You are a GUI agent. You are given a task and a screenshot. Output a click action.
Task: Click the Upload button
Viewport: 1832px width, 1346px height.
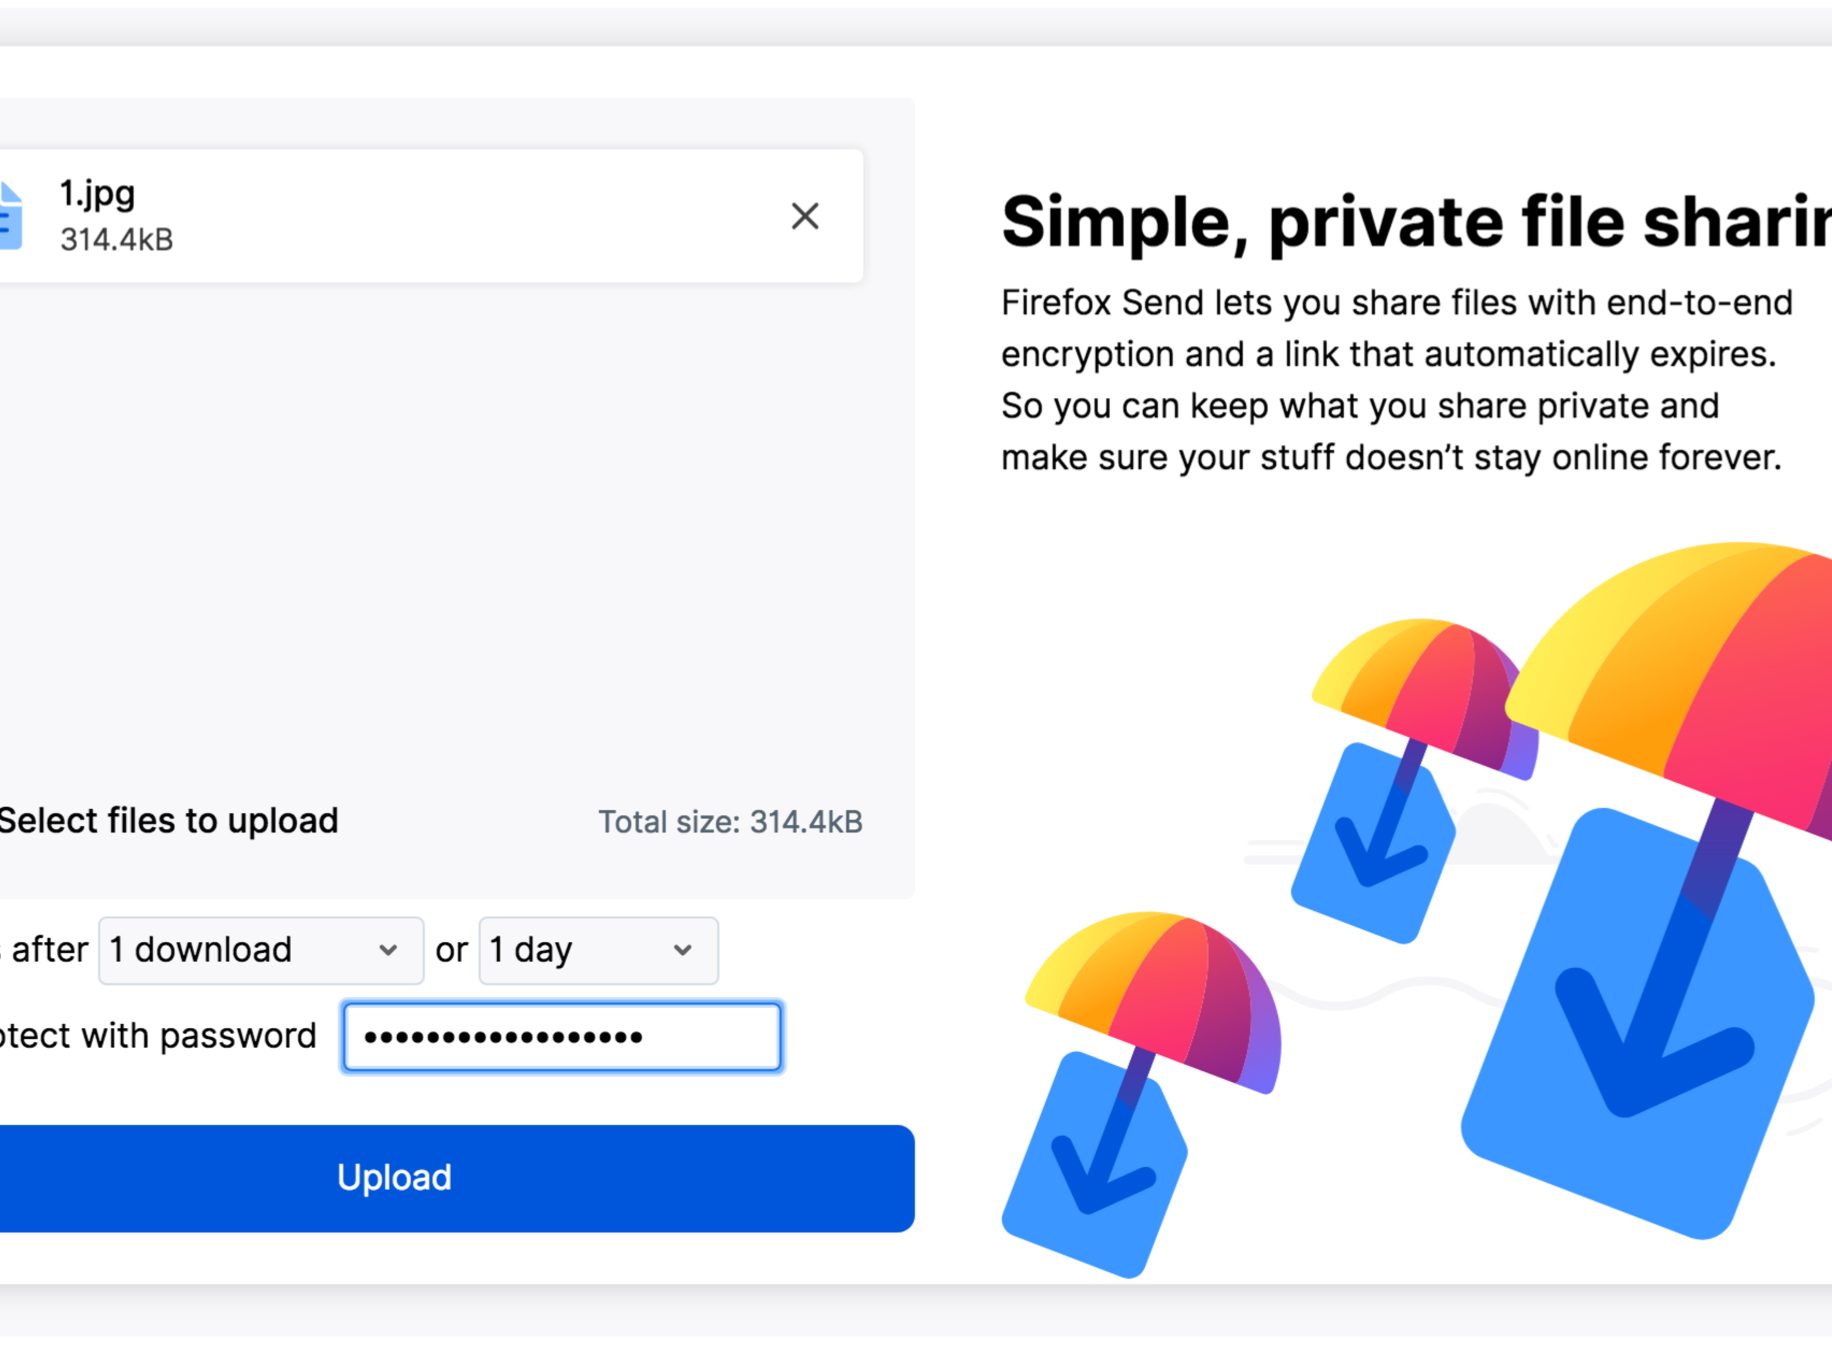456,1178
